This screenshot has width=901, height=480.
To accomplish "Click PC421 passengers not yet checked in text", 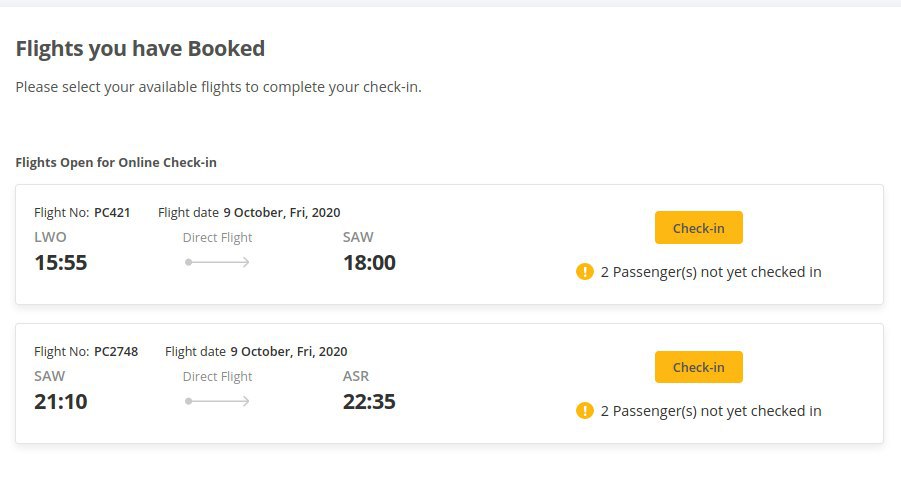I will pyautogui.click(x=711, y=272).
